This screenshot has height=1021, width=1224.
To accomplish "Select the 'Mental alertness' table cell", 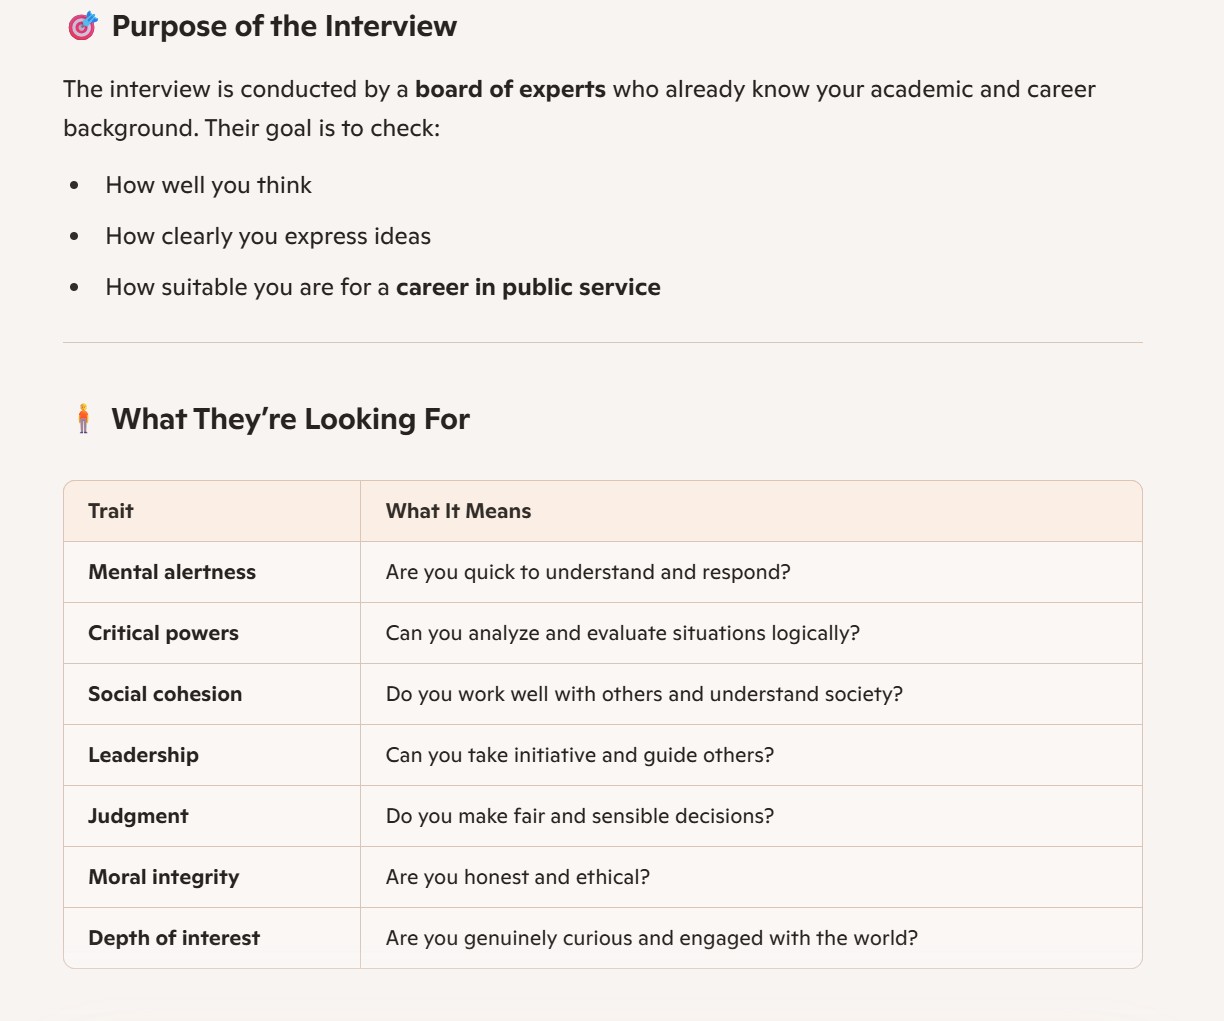I will click(x=172, y=572).
